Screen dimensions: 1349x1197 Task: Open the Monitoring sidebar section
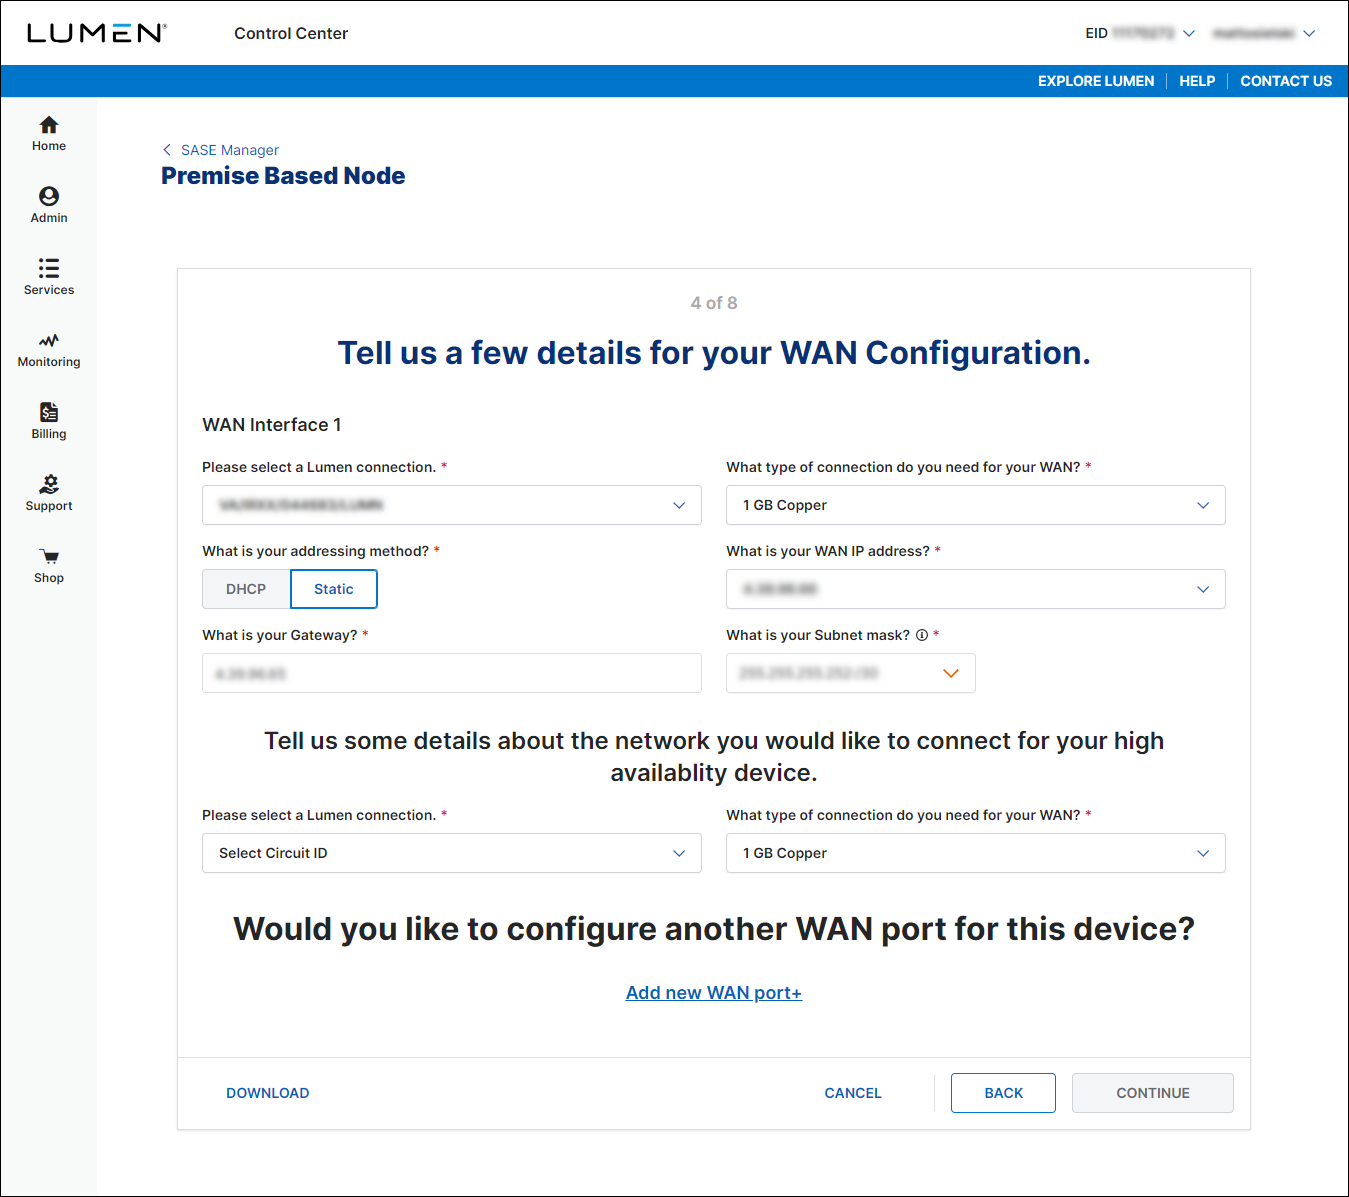point(48,349)
